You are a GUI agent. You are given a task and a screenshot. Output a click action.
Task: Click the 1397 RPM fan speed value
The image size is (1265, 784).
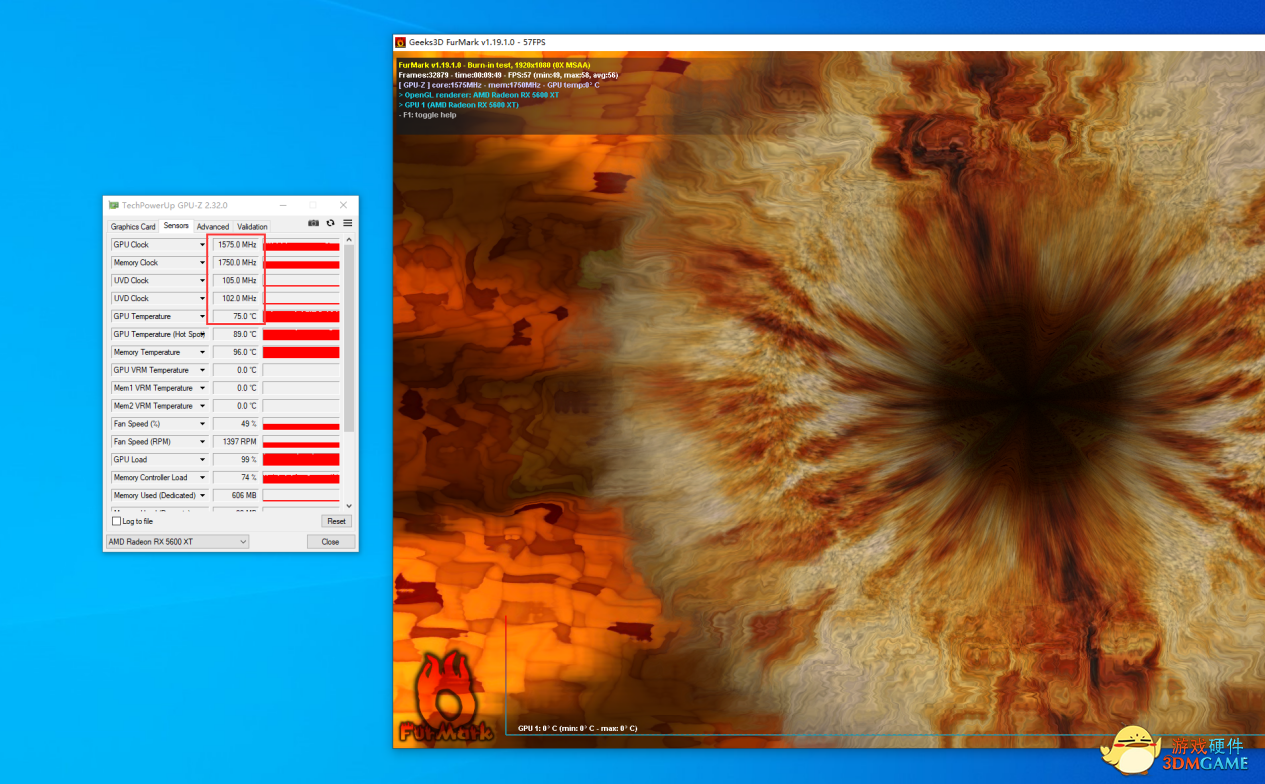[236, 442]
